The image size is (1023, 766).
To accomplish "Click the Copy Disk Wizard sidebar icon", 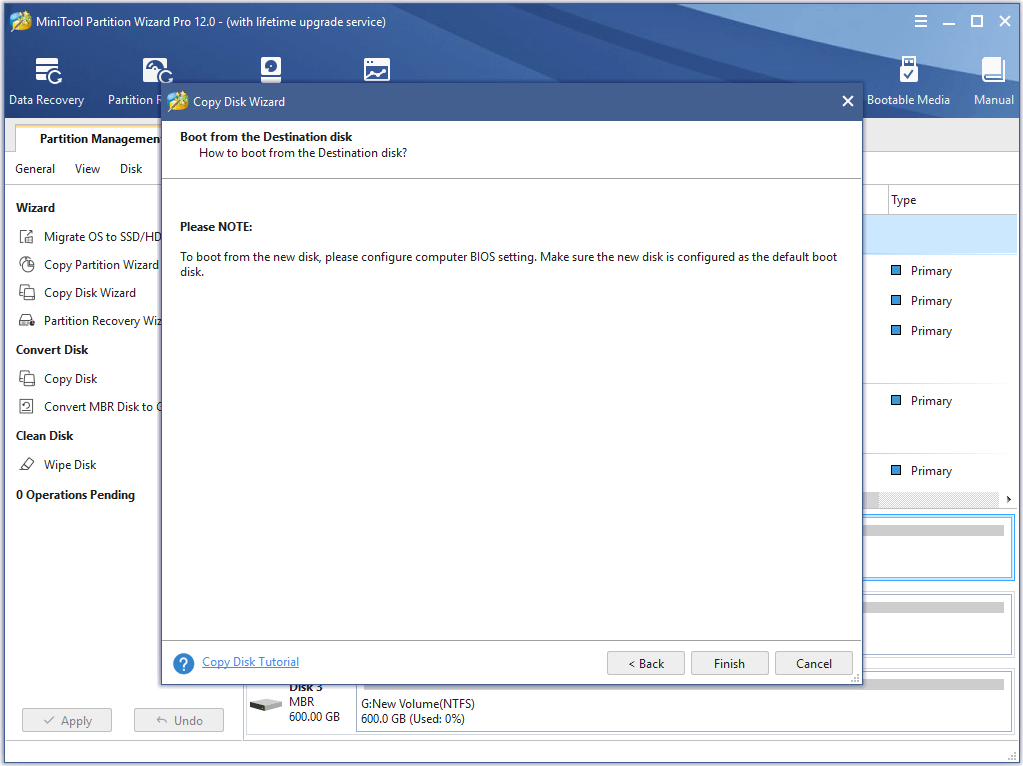I will pos(27,292).
